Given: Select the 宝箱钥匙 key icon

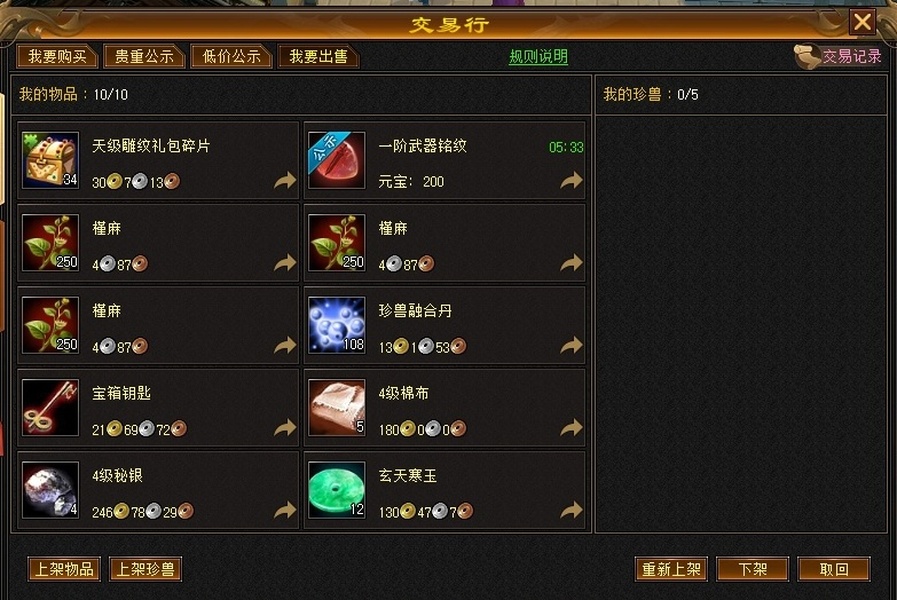Looking at the screenshot, I should pos(50,407).
